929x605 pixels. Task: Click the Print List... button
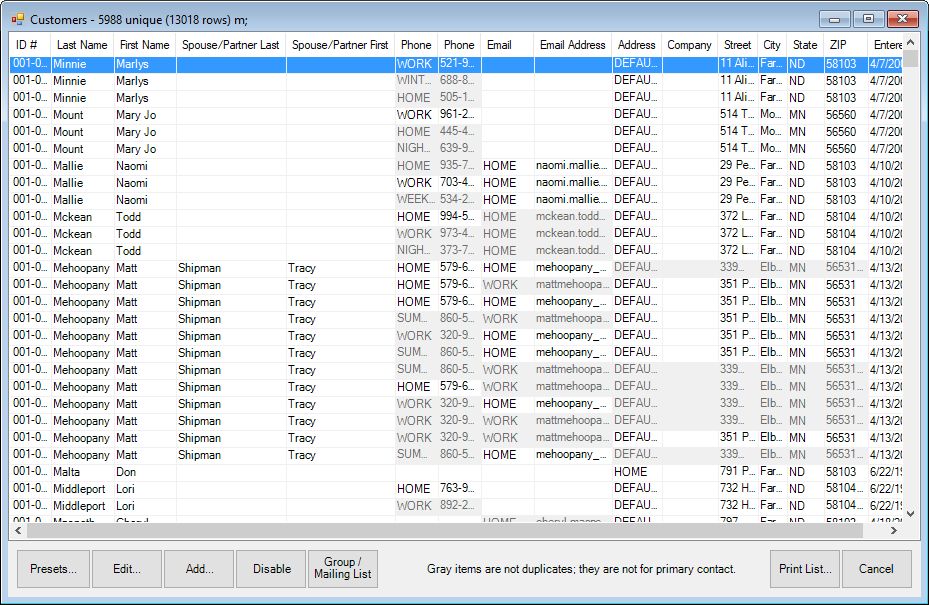(805, 569)
